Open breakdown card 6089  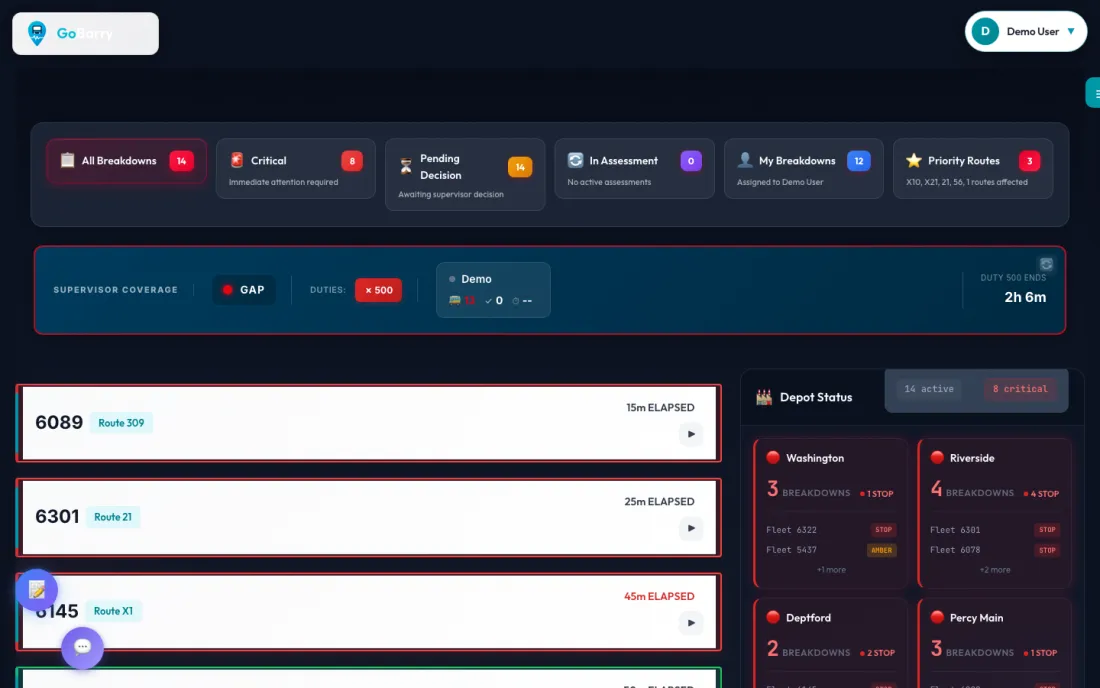click(x=369, y=423)
